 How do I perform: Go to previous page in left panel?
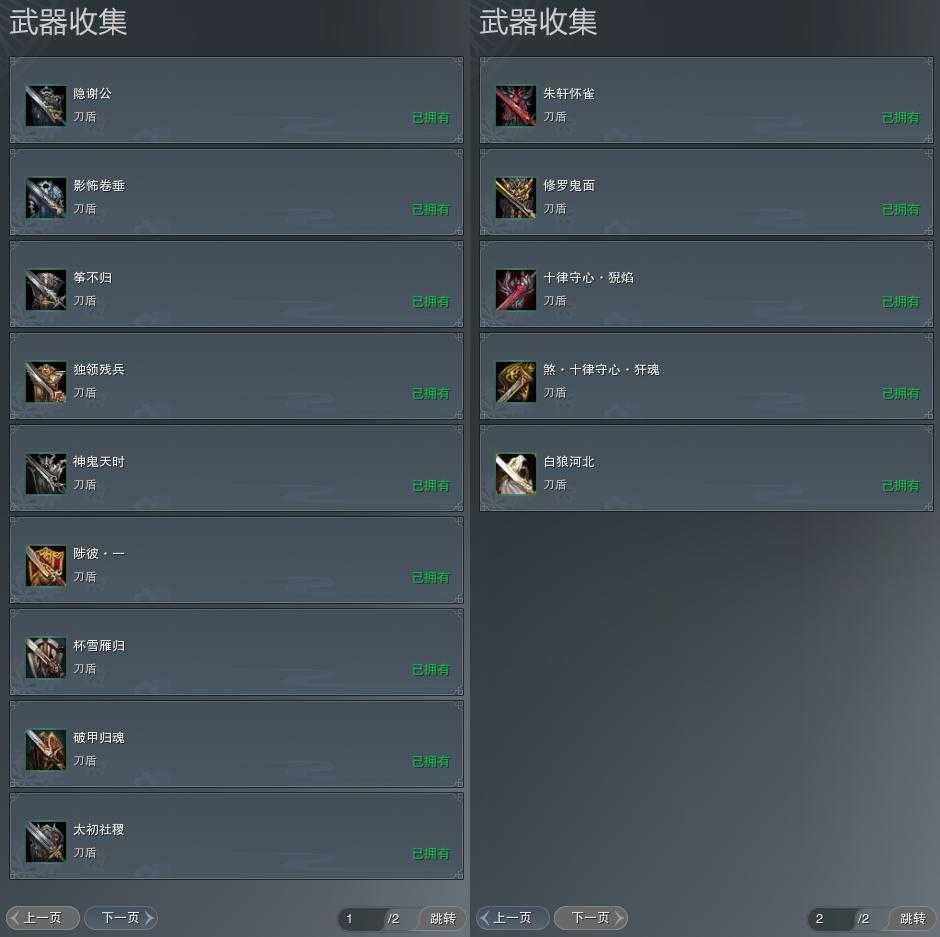43,918
